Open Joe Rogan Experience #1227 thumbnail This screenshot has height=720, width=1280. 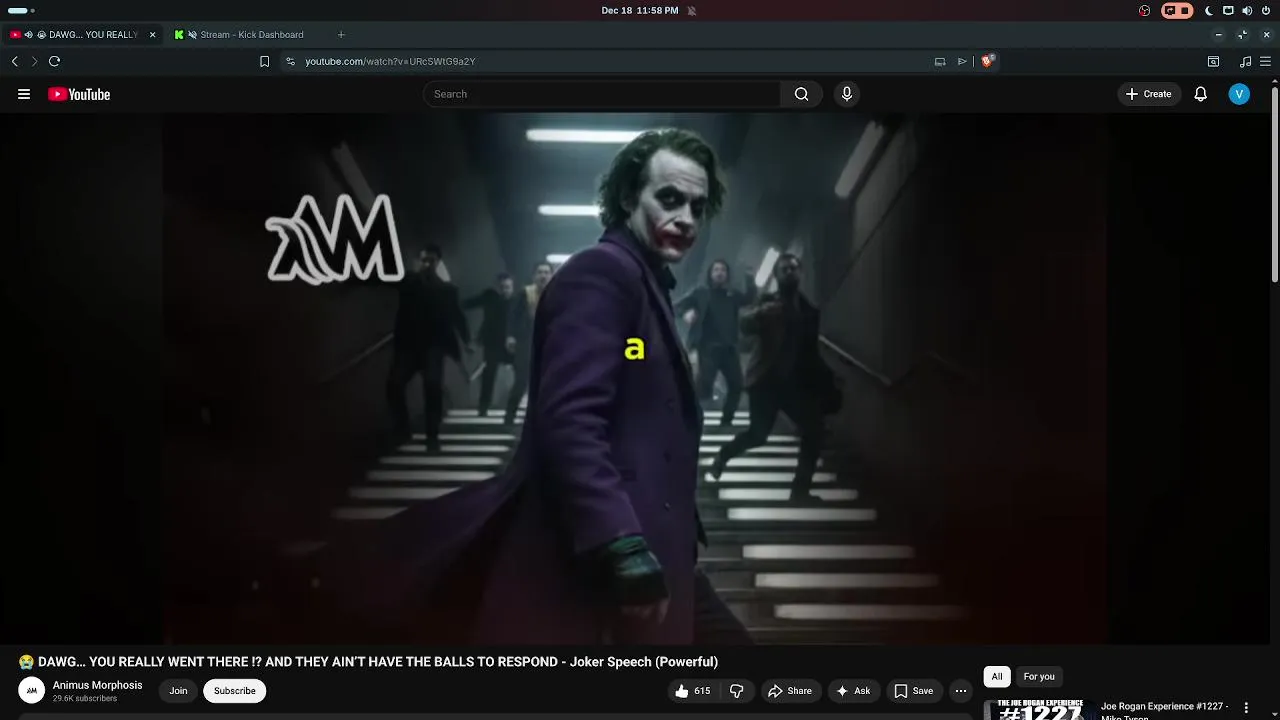[1040, 709]
